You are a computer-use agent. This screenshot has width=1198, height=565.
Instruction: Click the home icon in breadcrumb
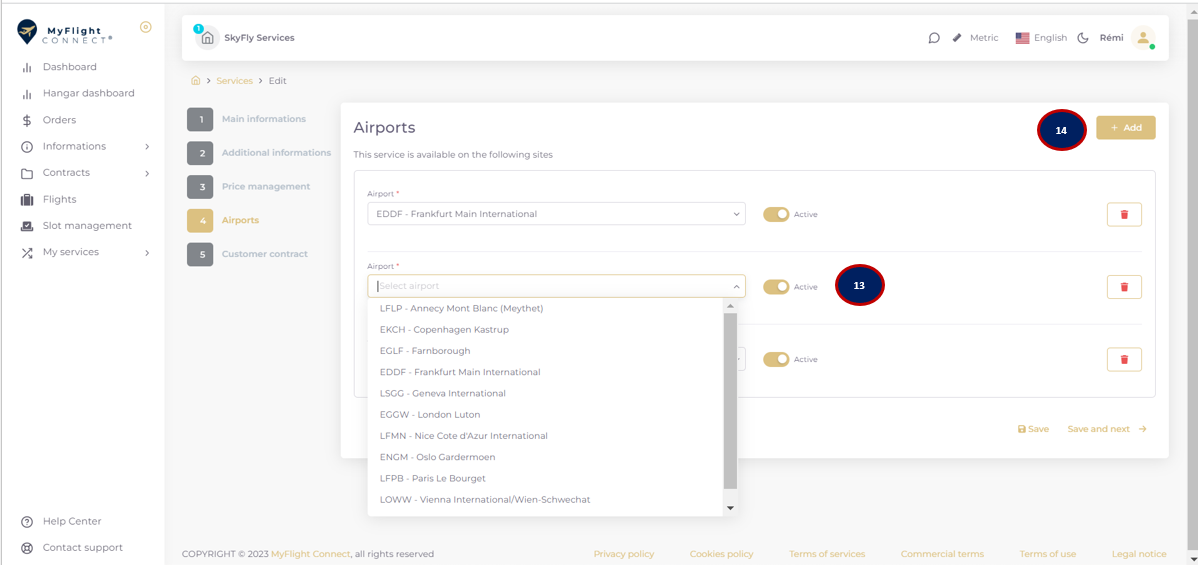click(x=196, y=80)
